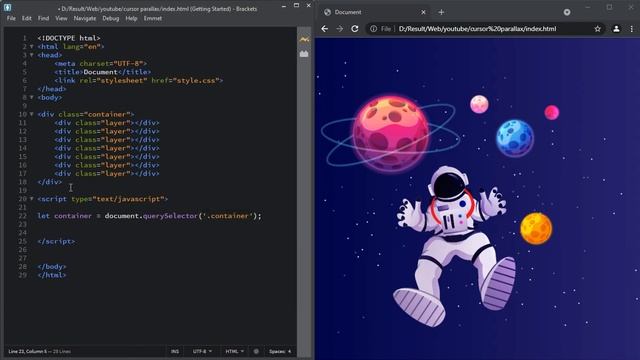Click the querySelector text on line 22
640x360 pixels.
pyautogui.click(x=170, y=216)
